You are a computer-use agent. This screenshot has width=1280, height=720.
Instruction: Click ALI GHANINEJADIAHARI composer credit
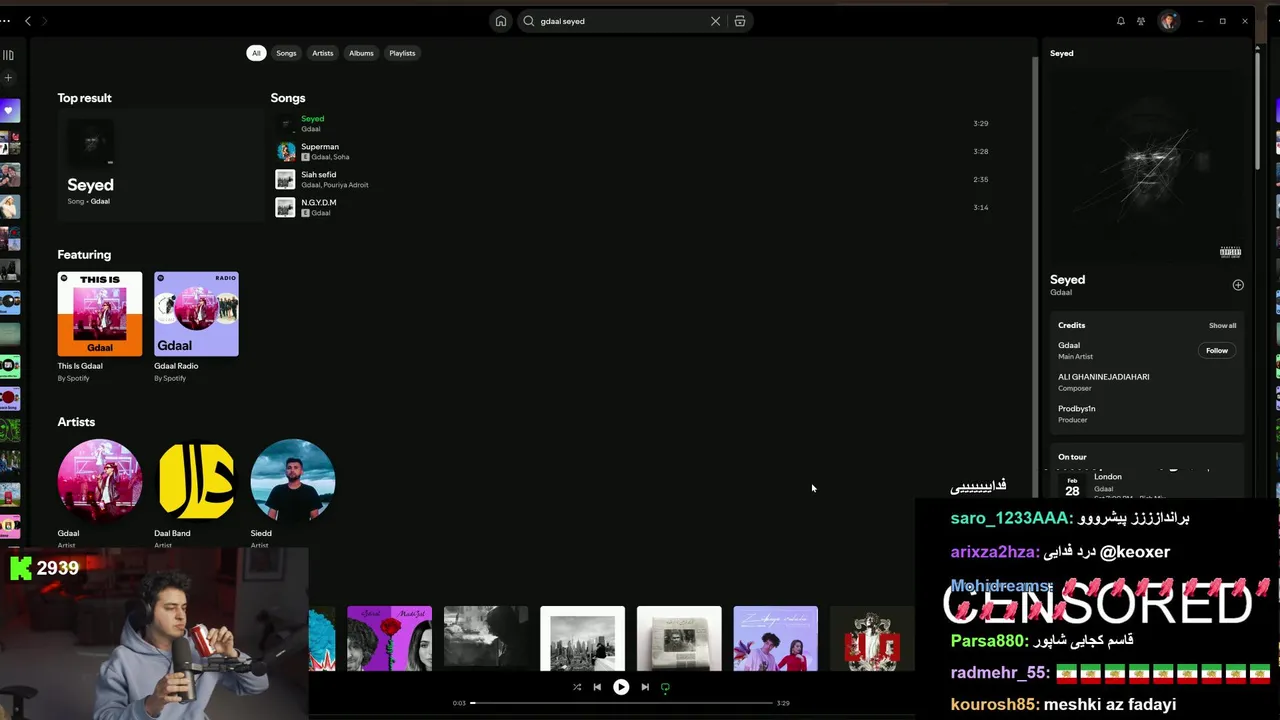tap(1103, 377)
